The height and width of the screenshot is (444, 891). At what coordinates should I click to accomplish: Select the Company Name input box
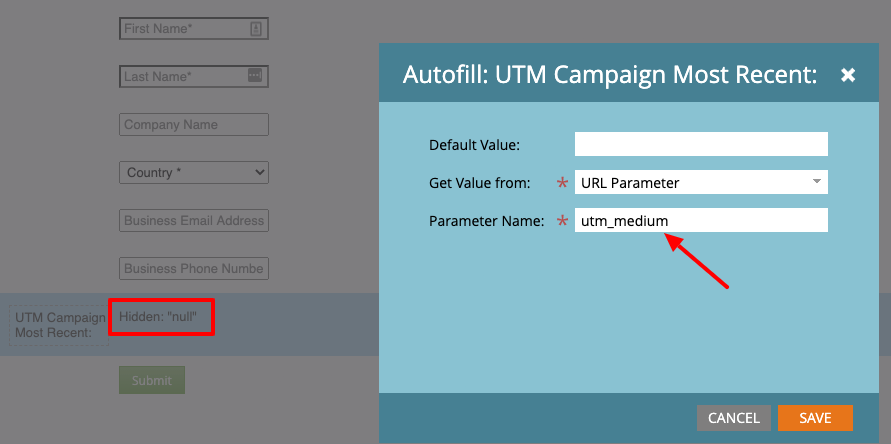[193, 125]
